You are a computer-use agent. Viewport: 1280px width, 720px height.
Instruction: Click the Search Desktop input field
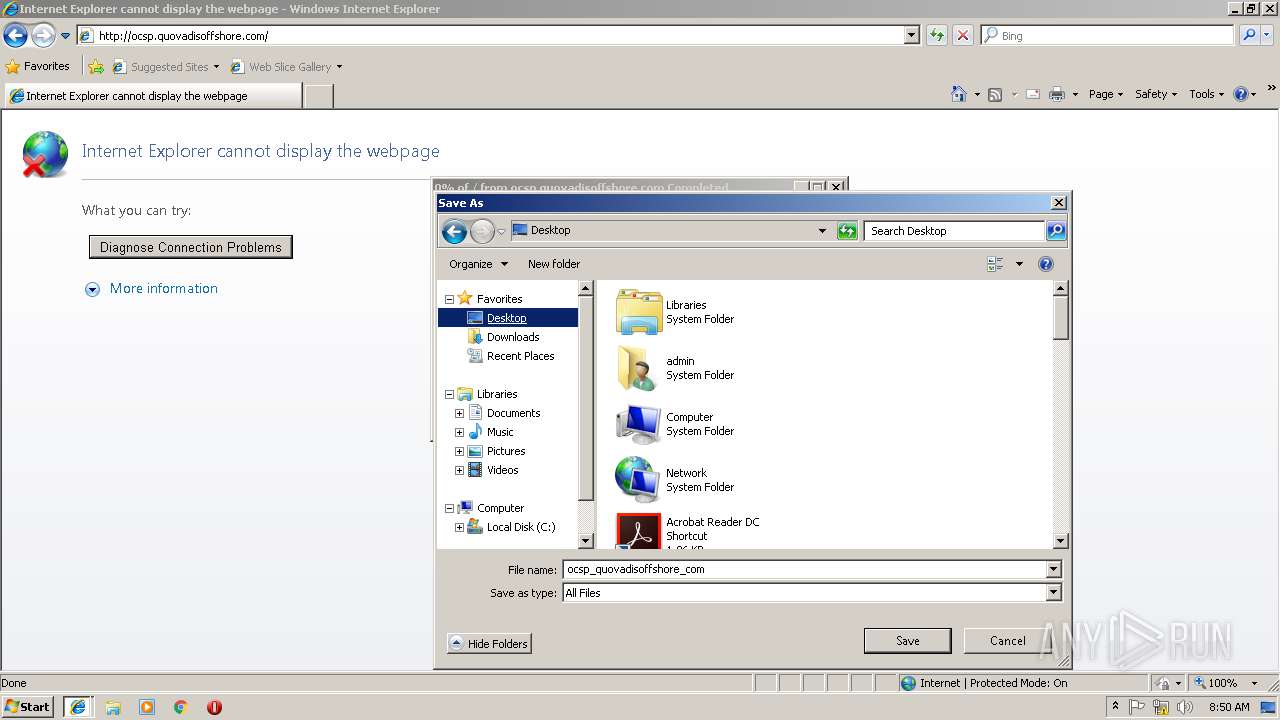tap(954, 231)
